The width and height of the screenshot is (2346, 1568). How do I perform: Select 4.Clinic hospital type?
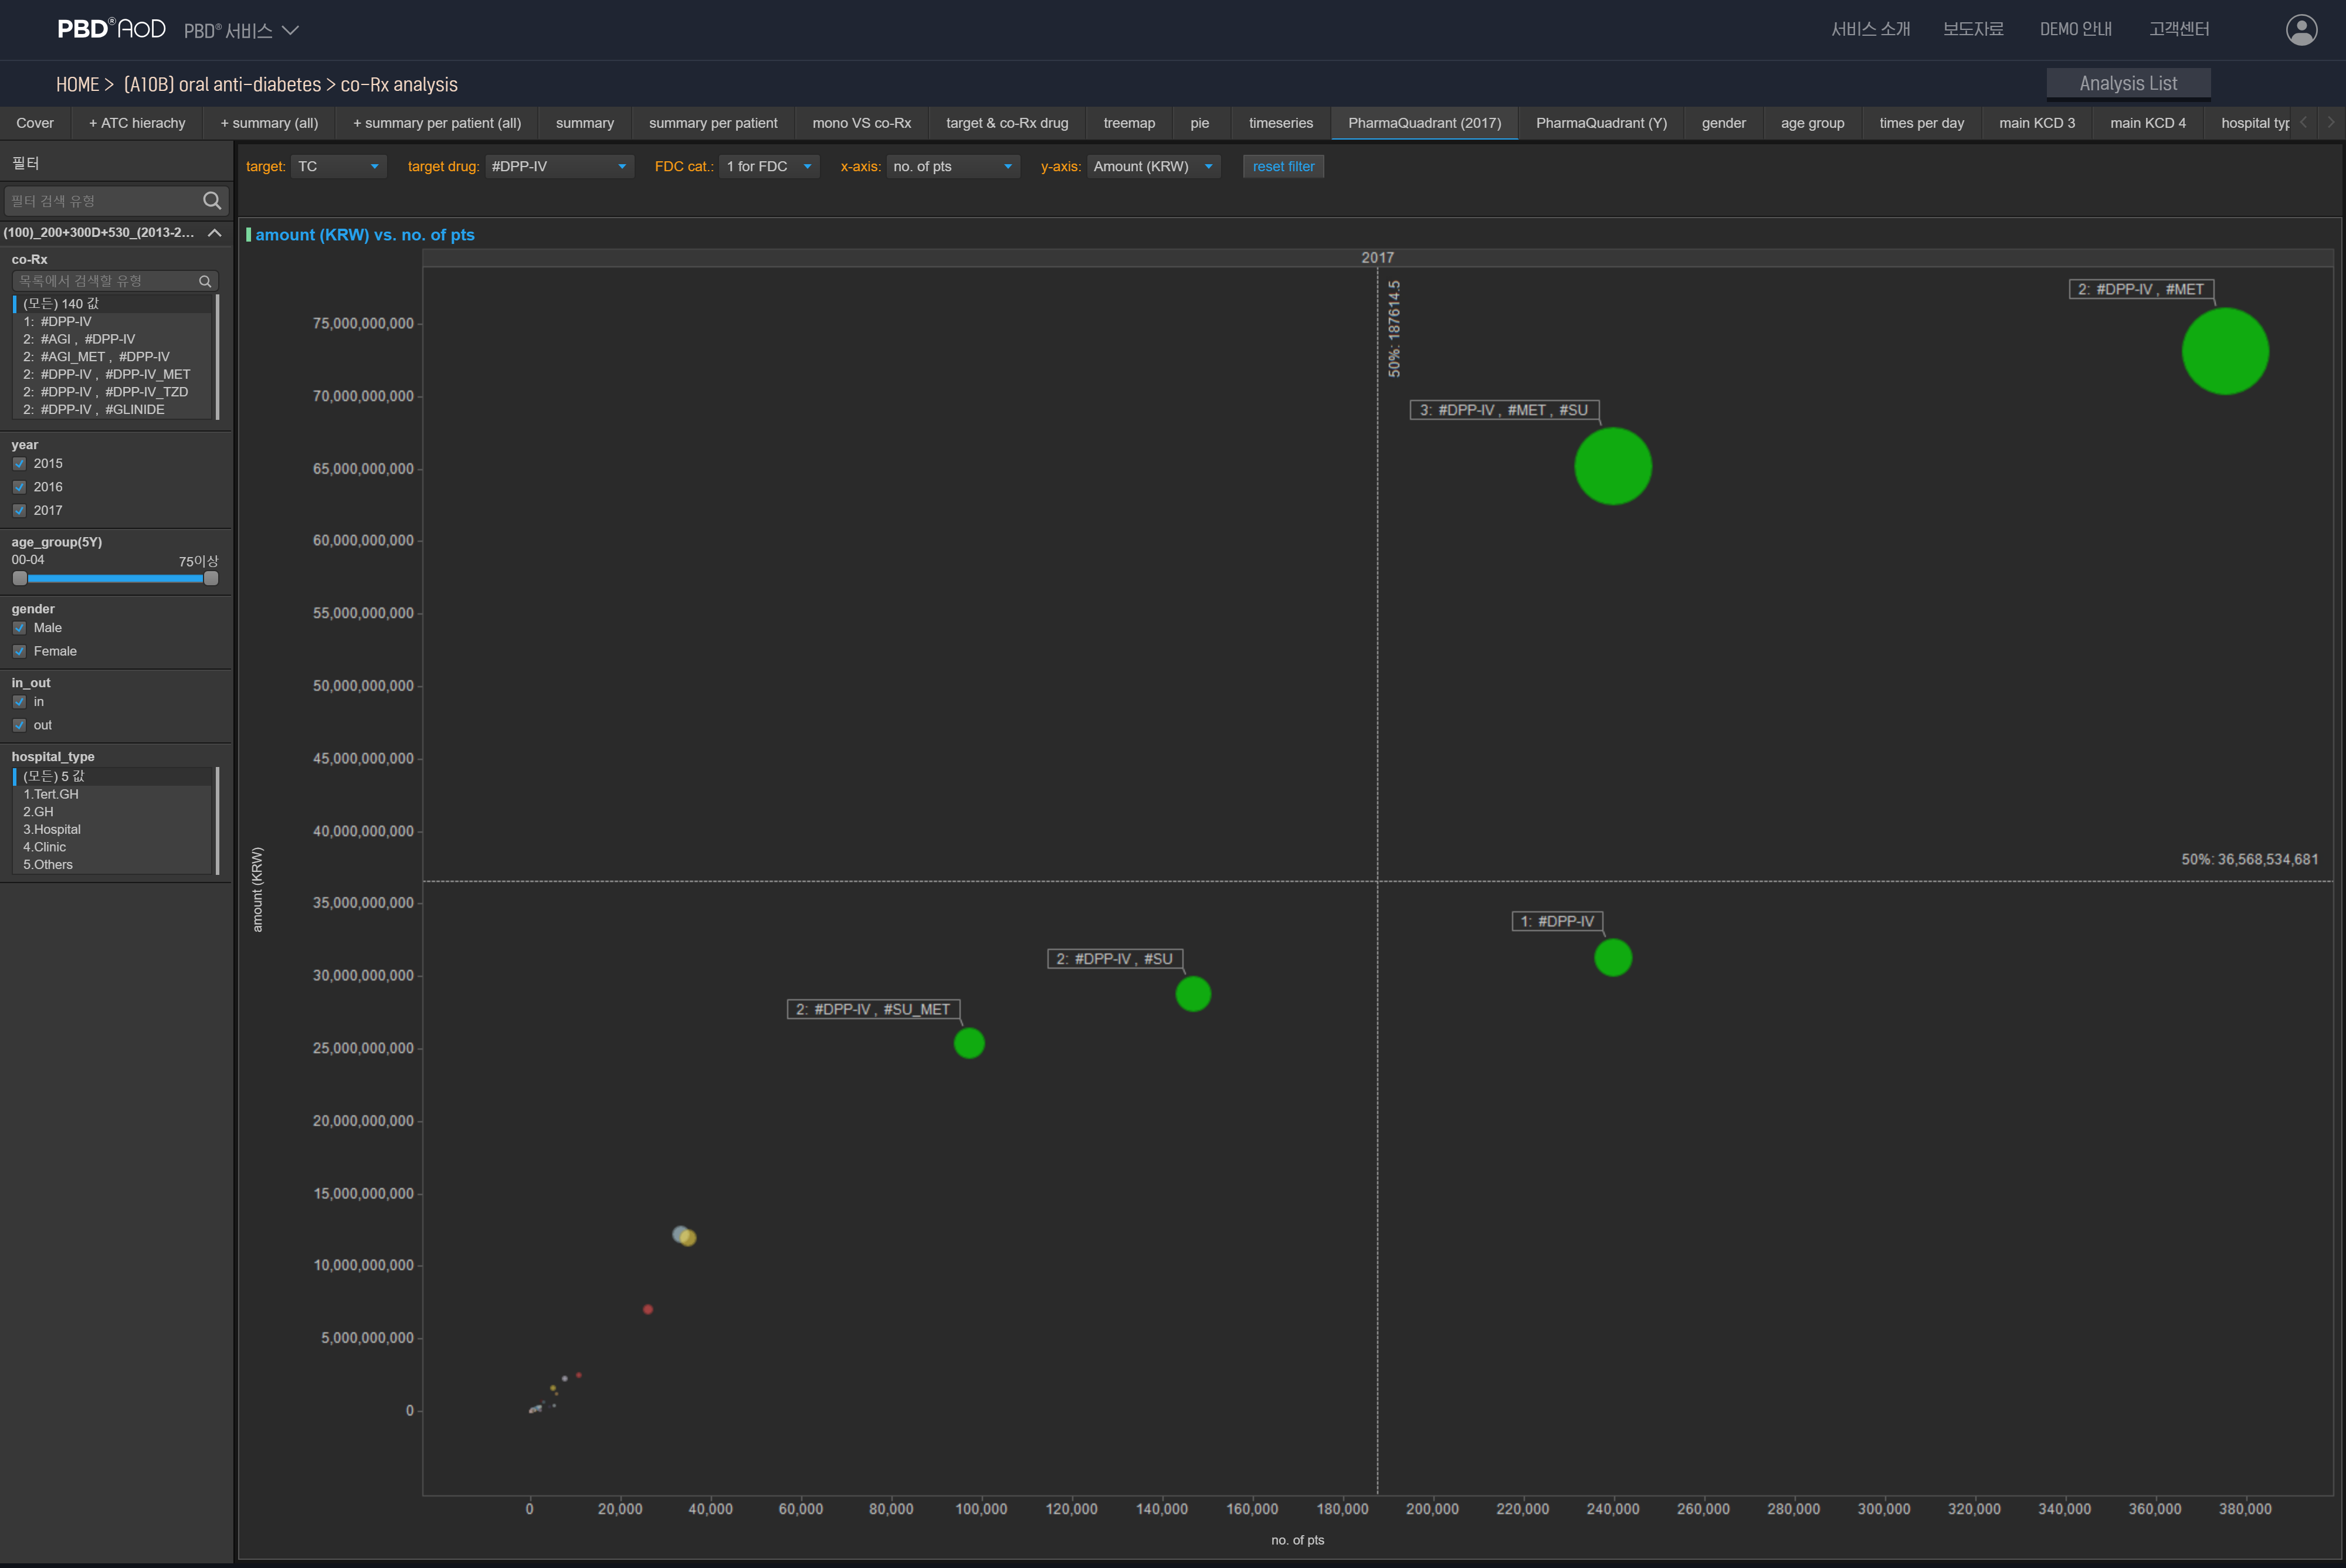click(x=113, y=847)
